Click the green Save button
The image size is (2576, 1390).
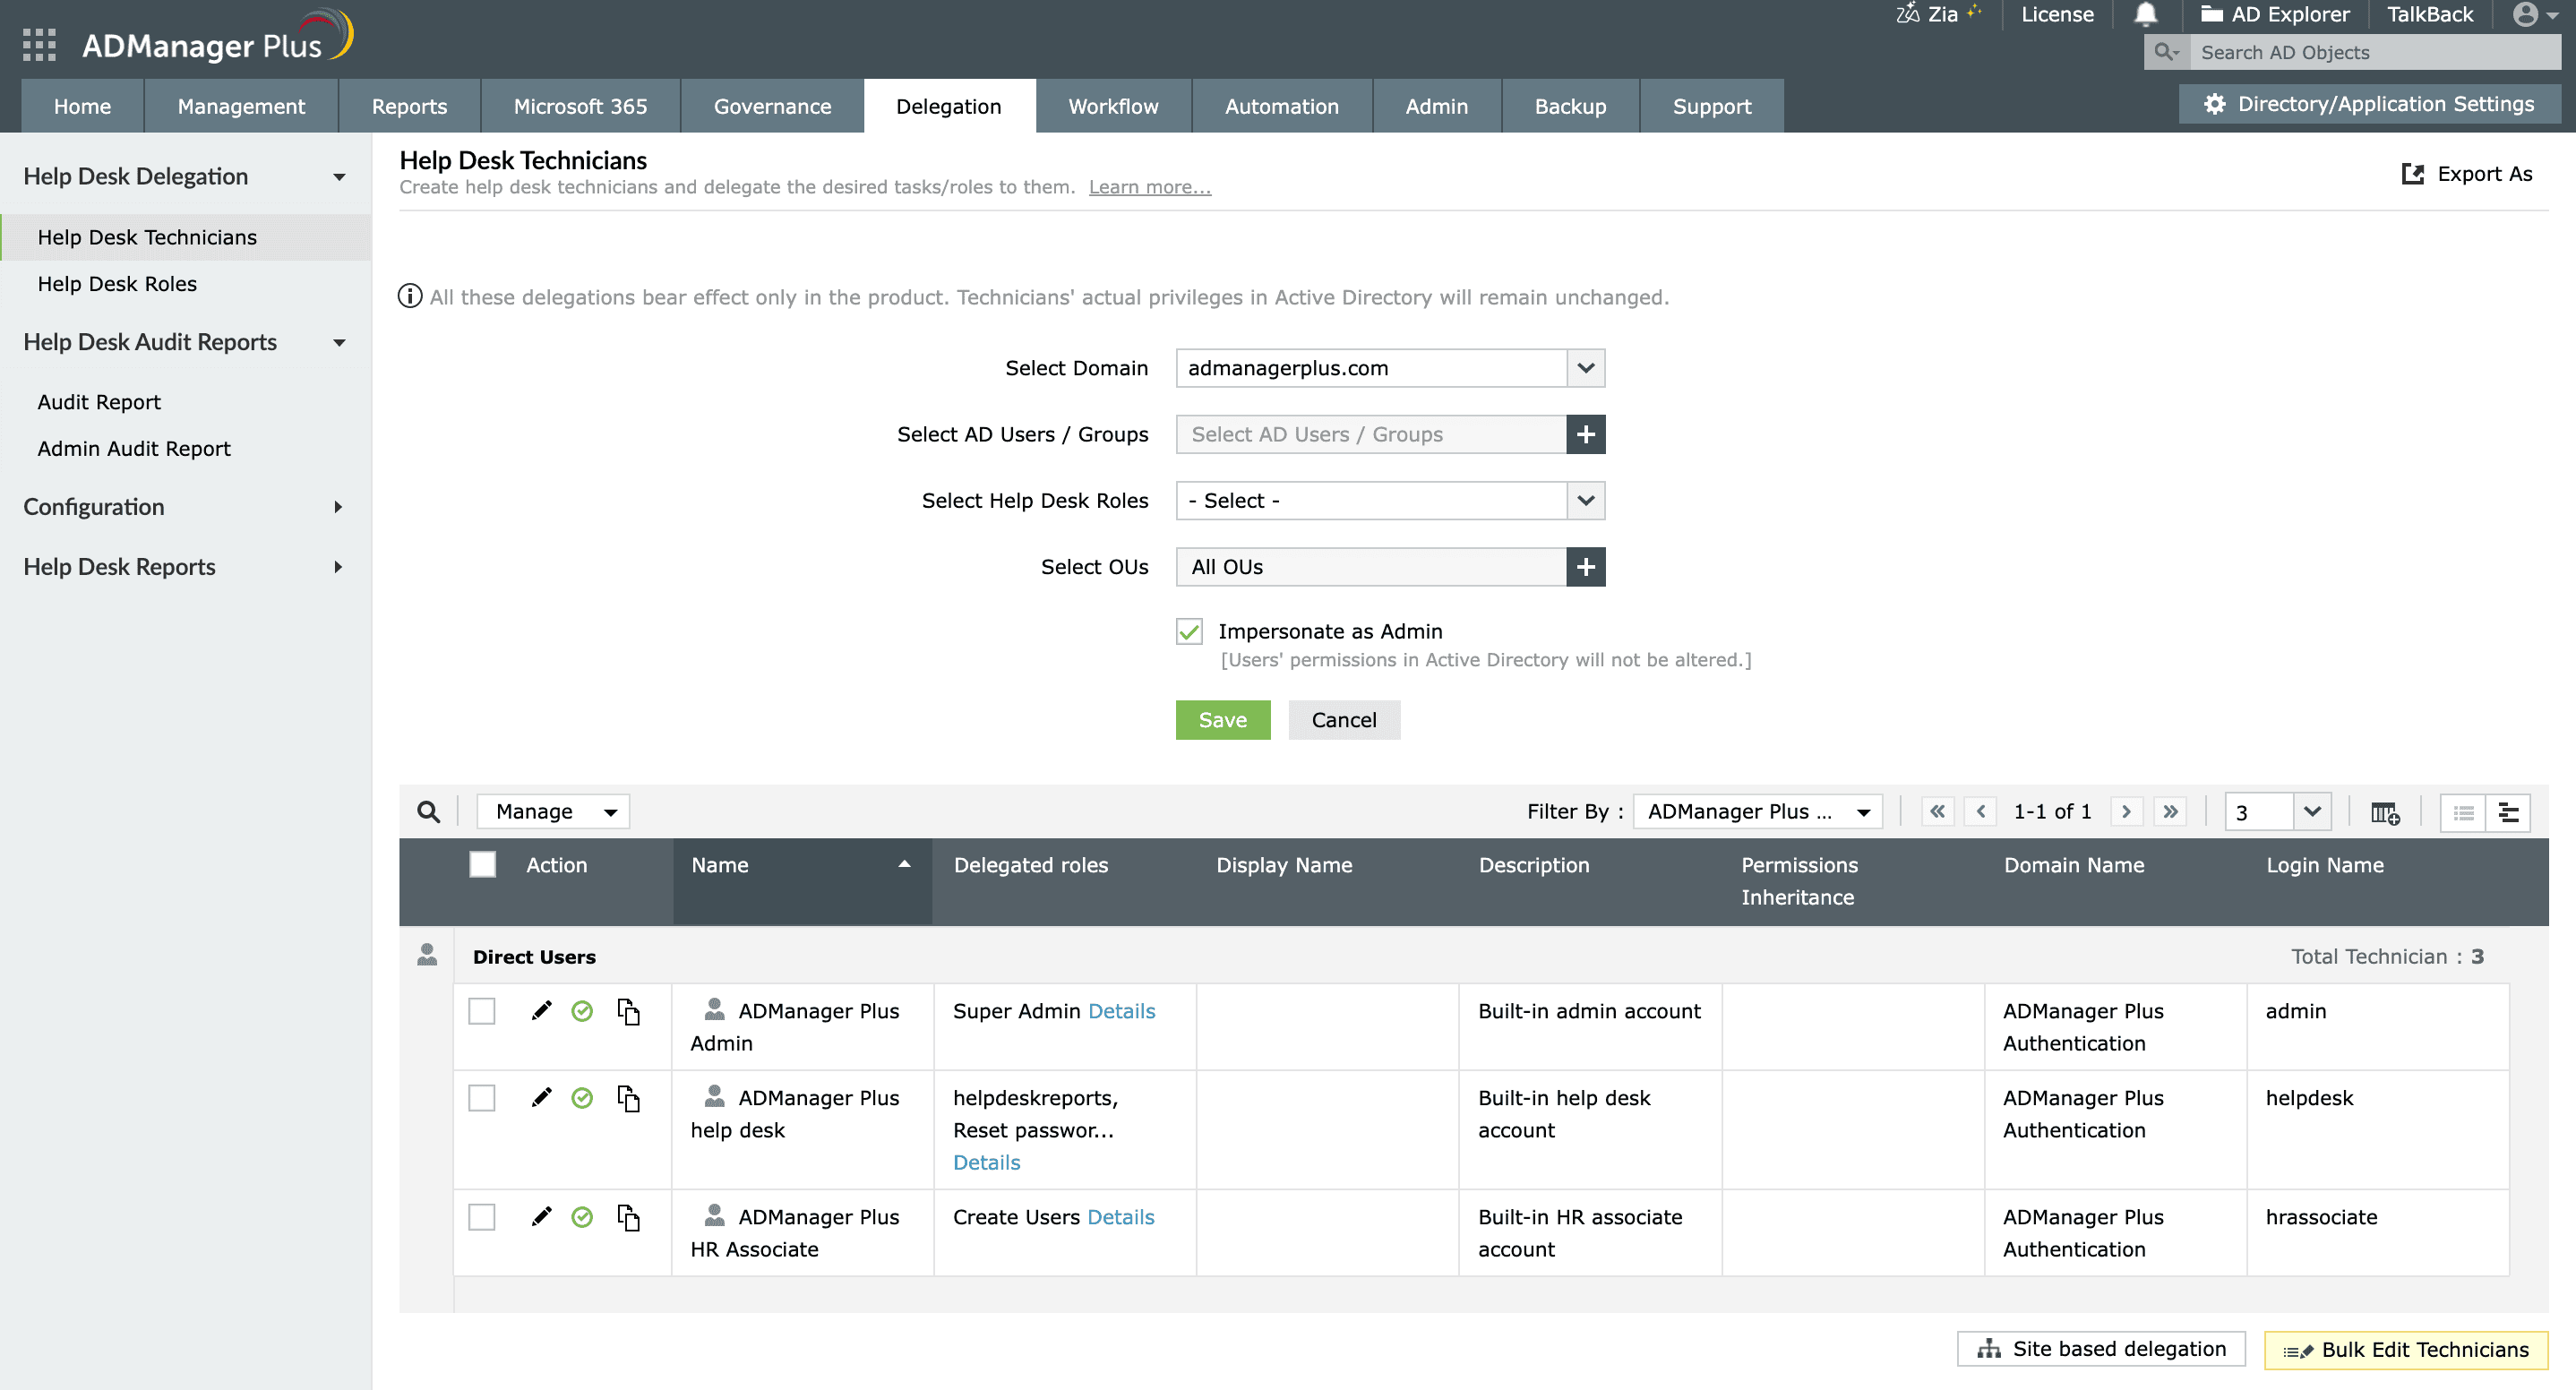(x=1222, y=720)
